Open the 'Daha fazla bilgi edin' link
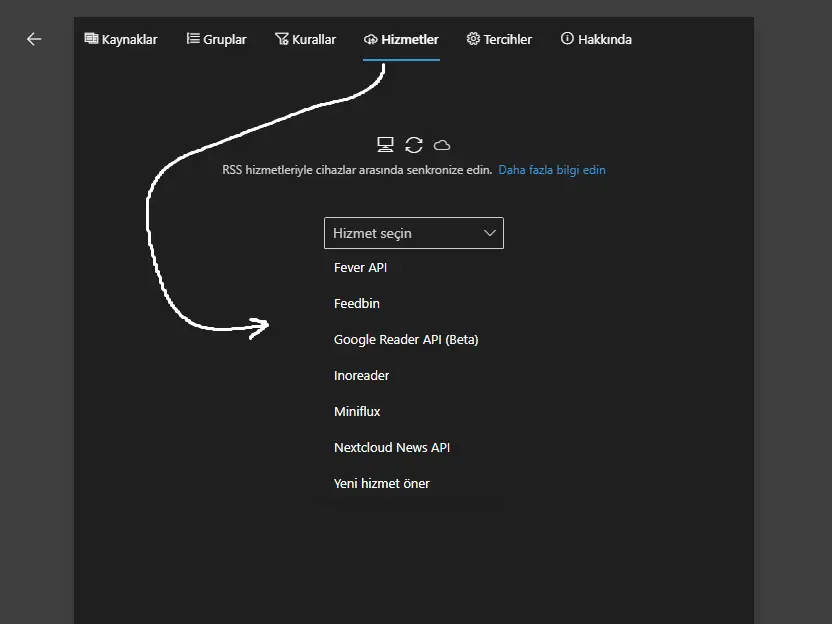The image size is (832, 624). point(552,170)
